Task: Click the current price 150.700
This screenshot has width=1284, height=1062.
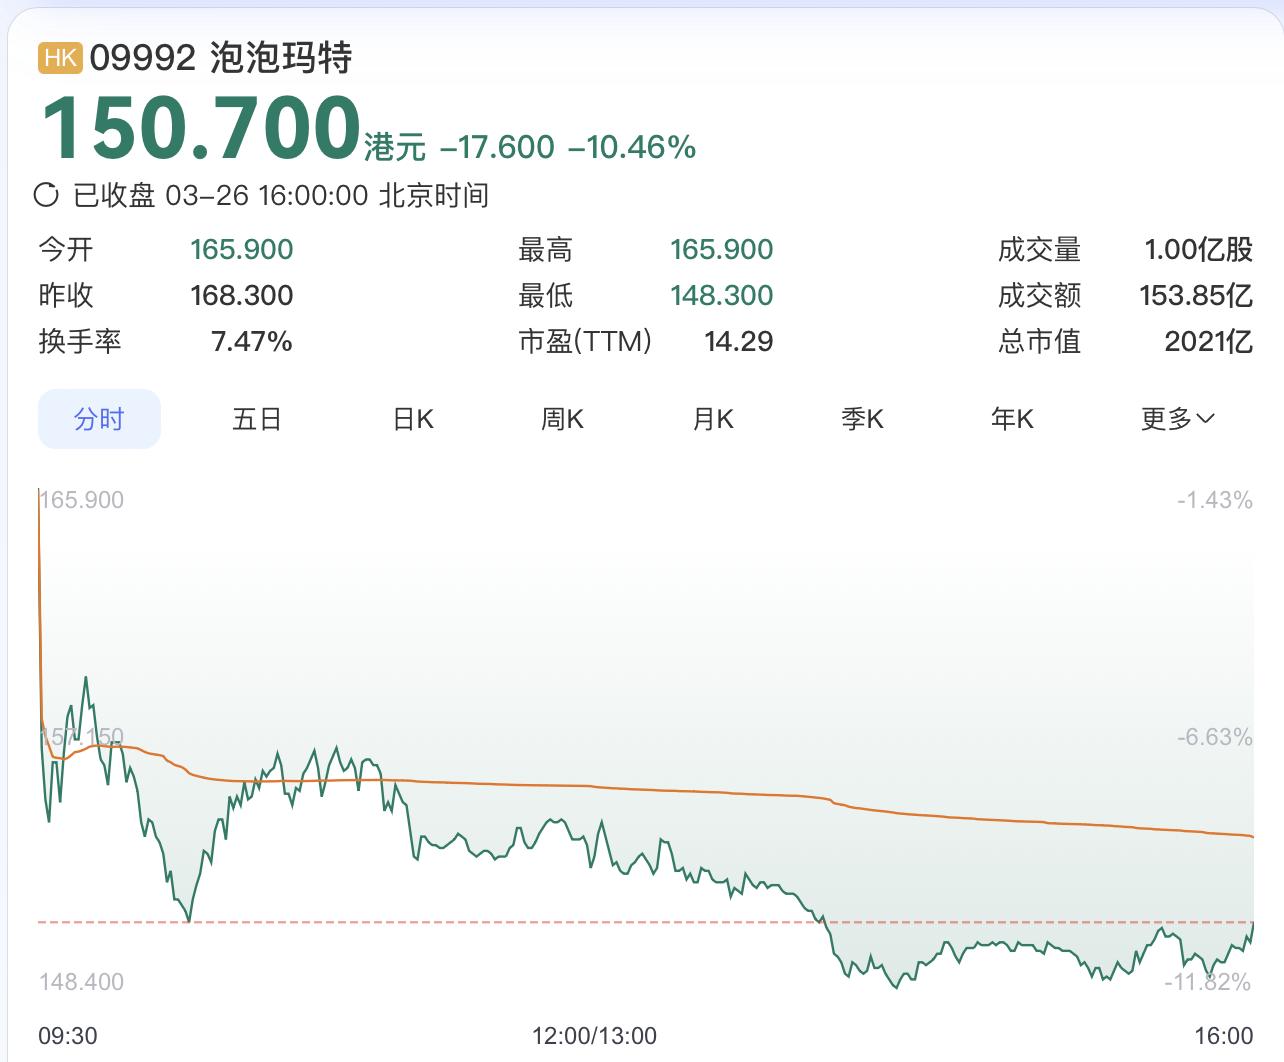Action: [201, 129]
